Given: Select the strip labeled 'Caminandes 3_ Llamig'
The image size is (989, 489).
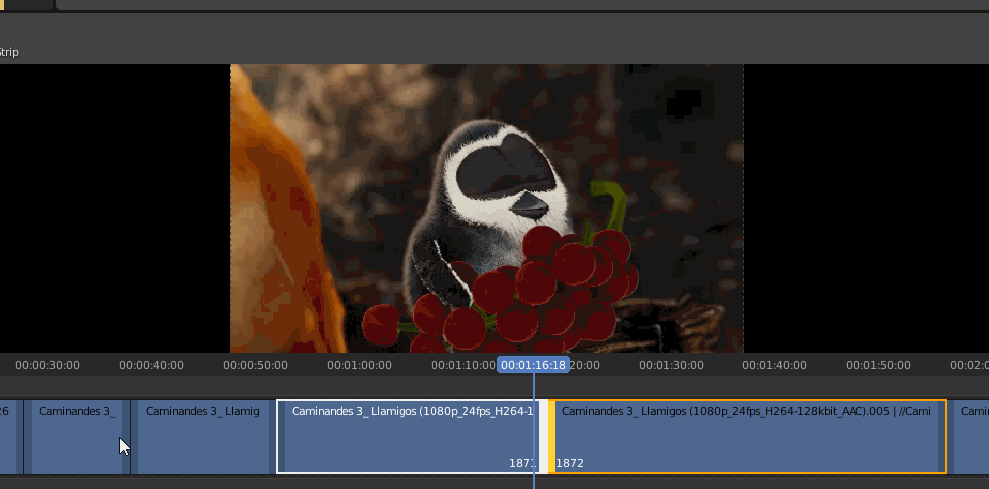Looking at the screenshot, I should (202, 437).
